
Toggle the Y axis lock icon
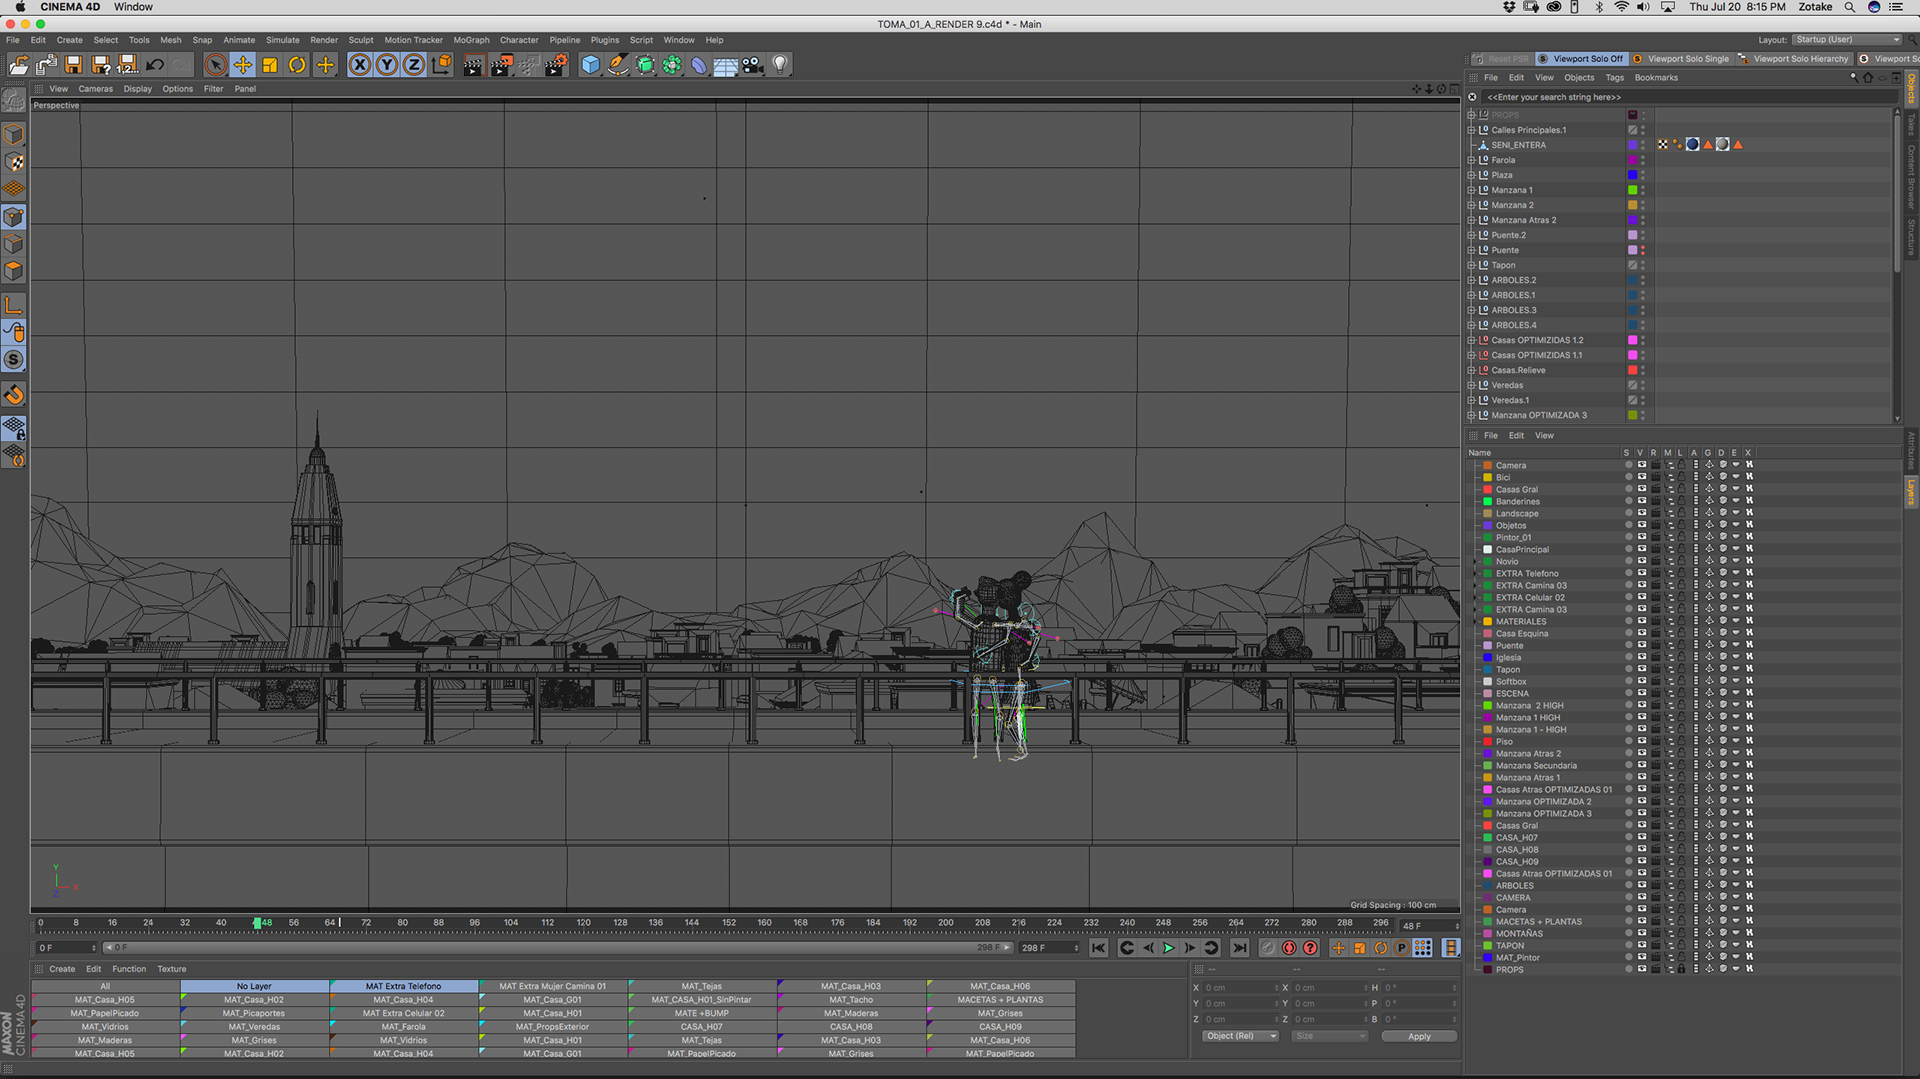click(387, 65)
